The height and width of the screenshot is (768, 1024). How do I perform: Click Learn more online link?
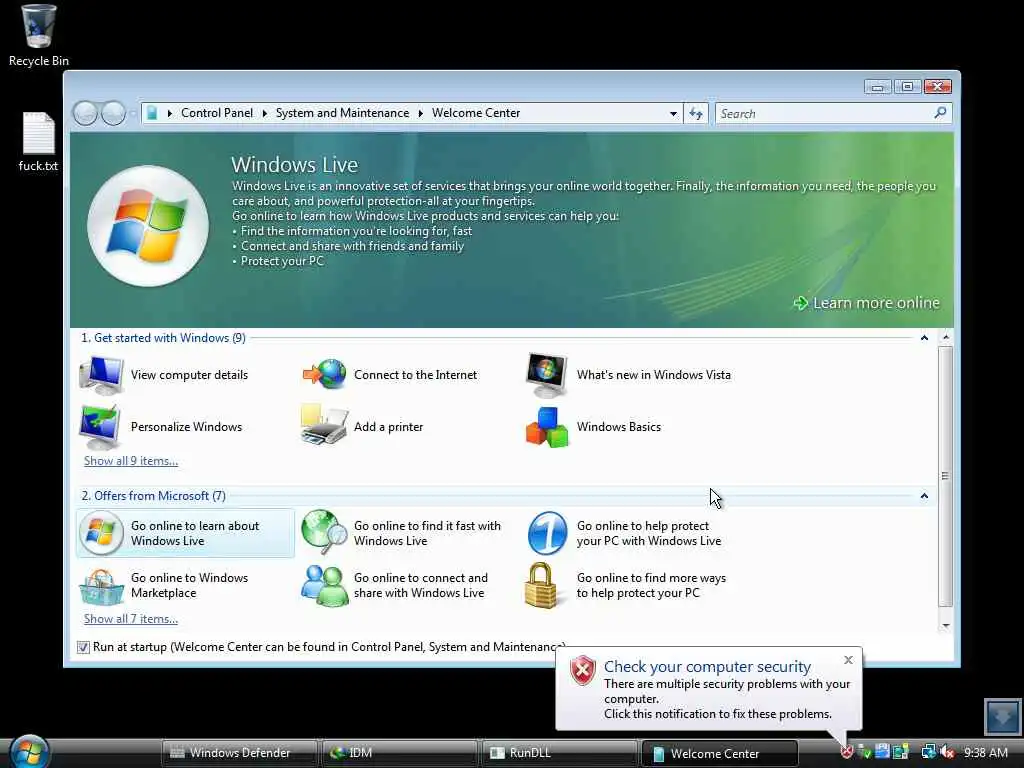867,303
